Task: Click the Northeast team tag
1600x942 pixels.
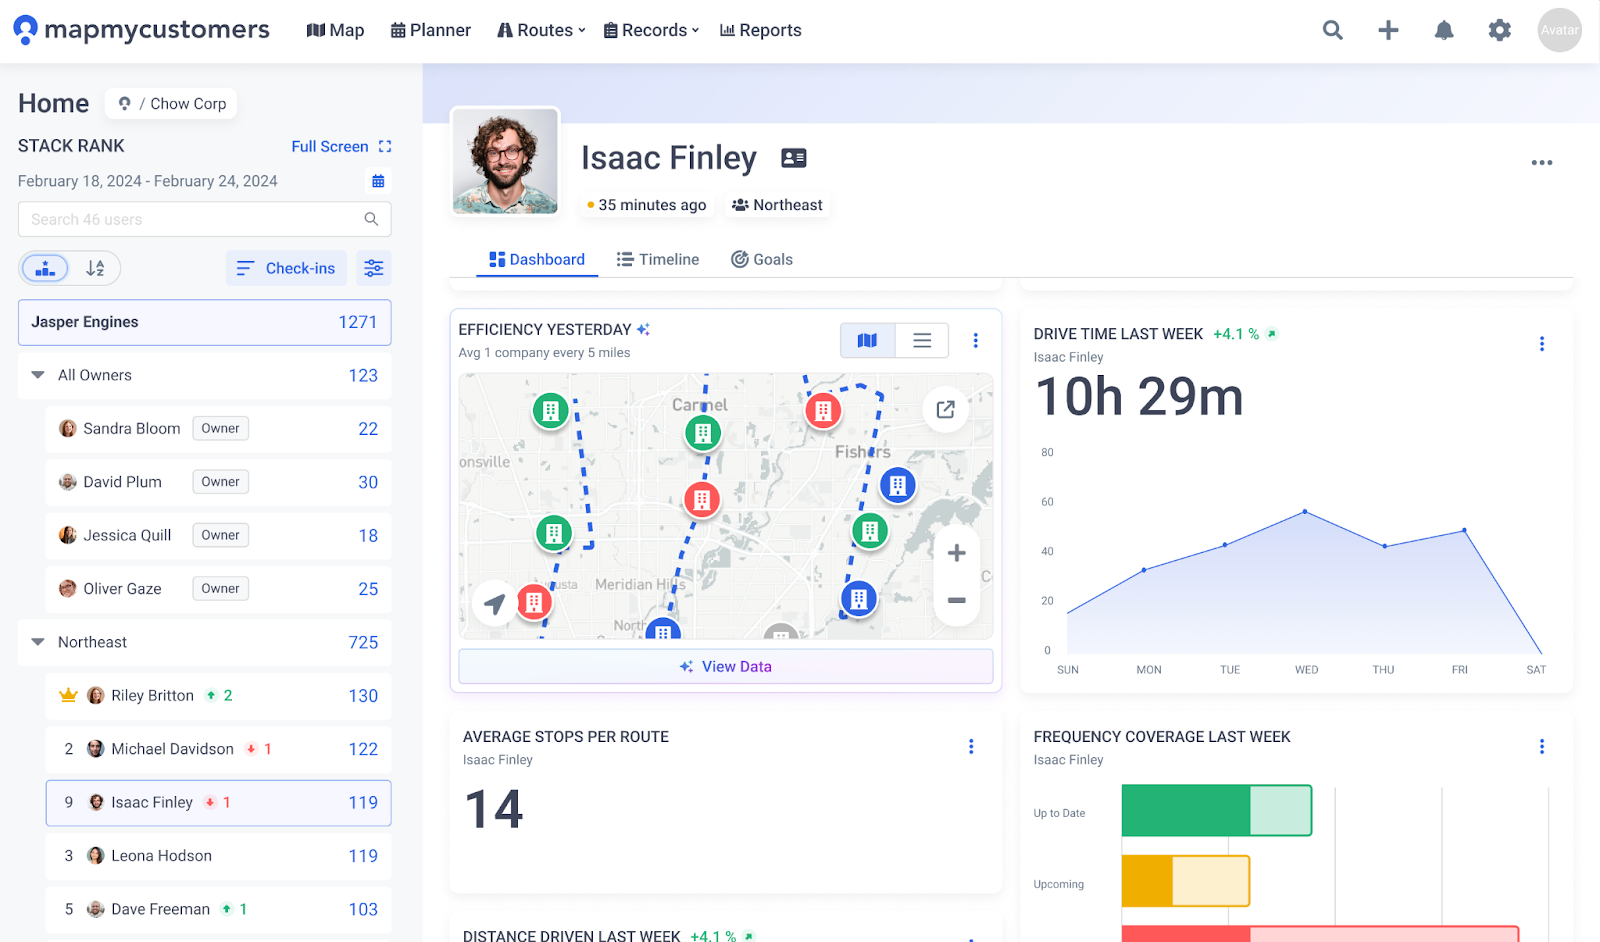Action: (777, 205)
